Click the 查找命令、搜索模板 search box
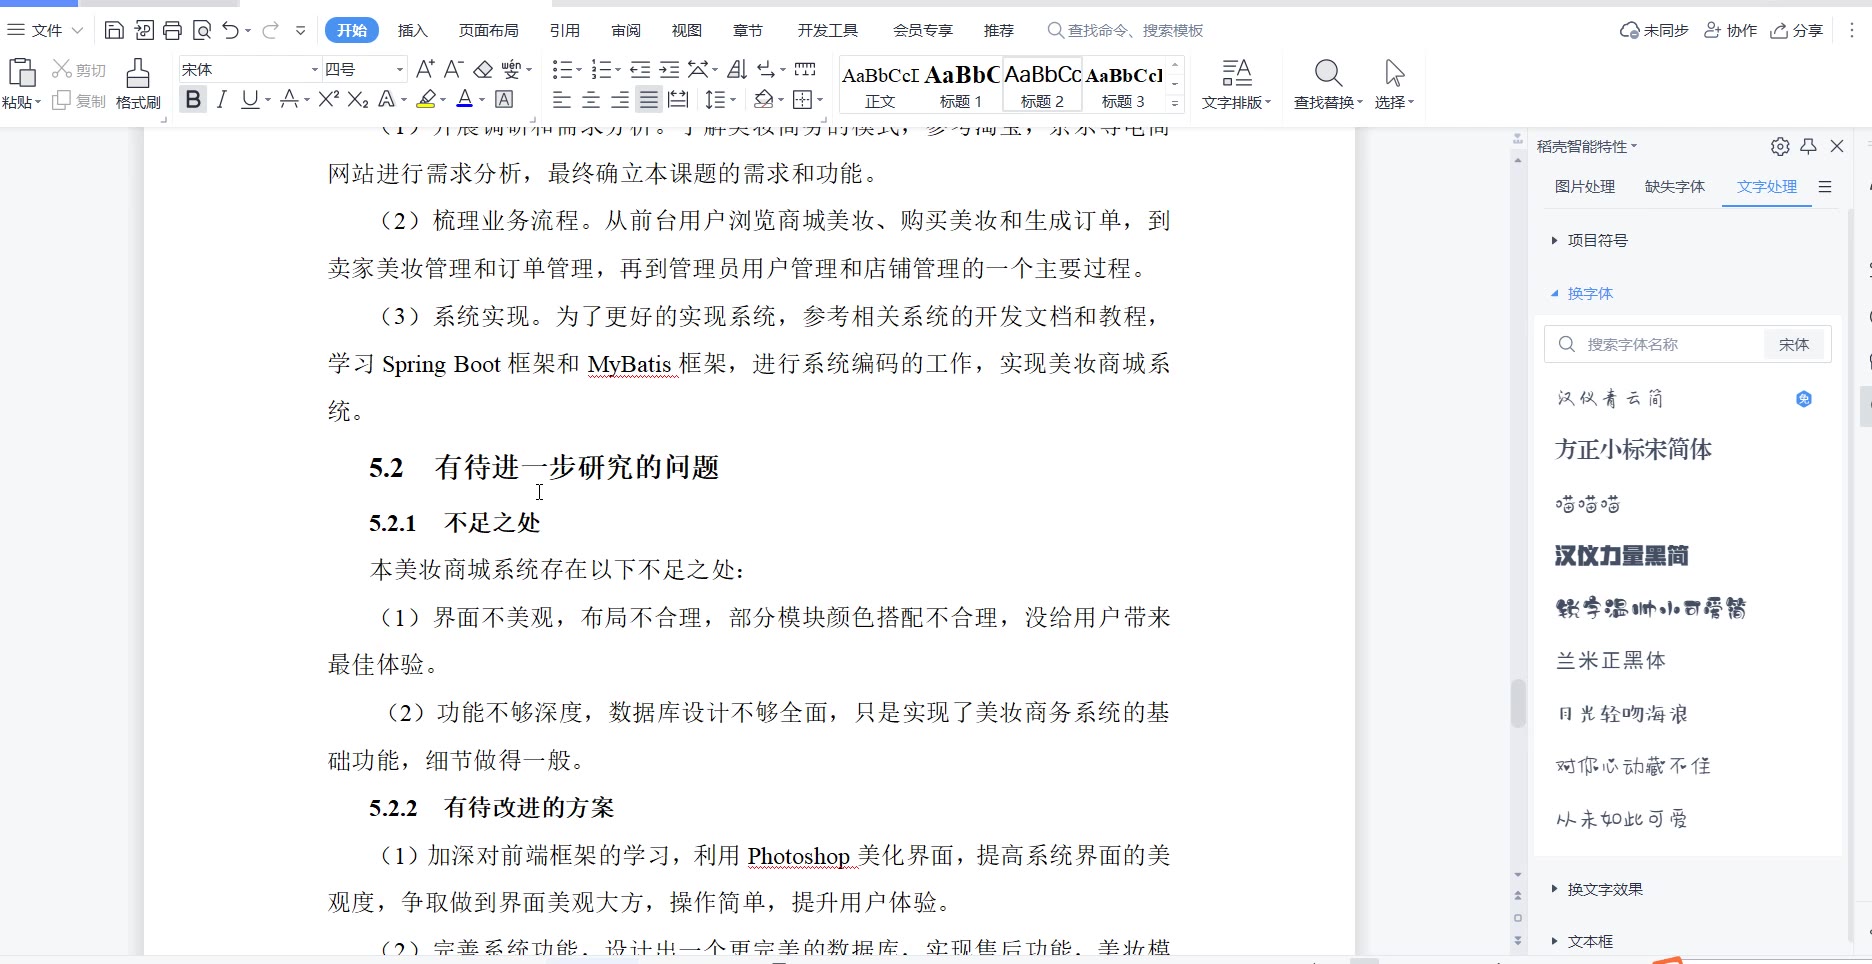1872x964 pixels. click(x=1125, y=30)
